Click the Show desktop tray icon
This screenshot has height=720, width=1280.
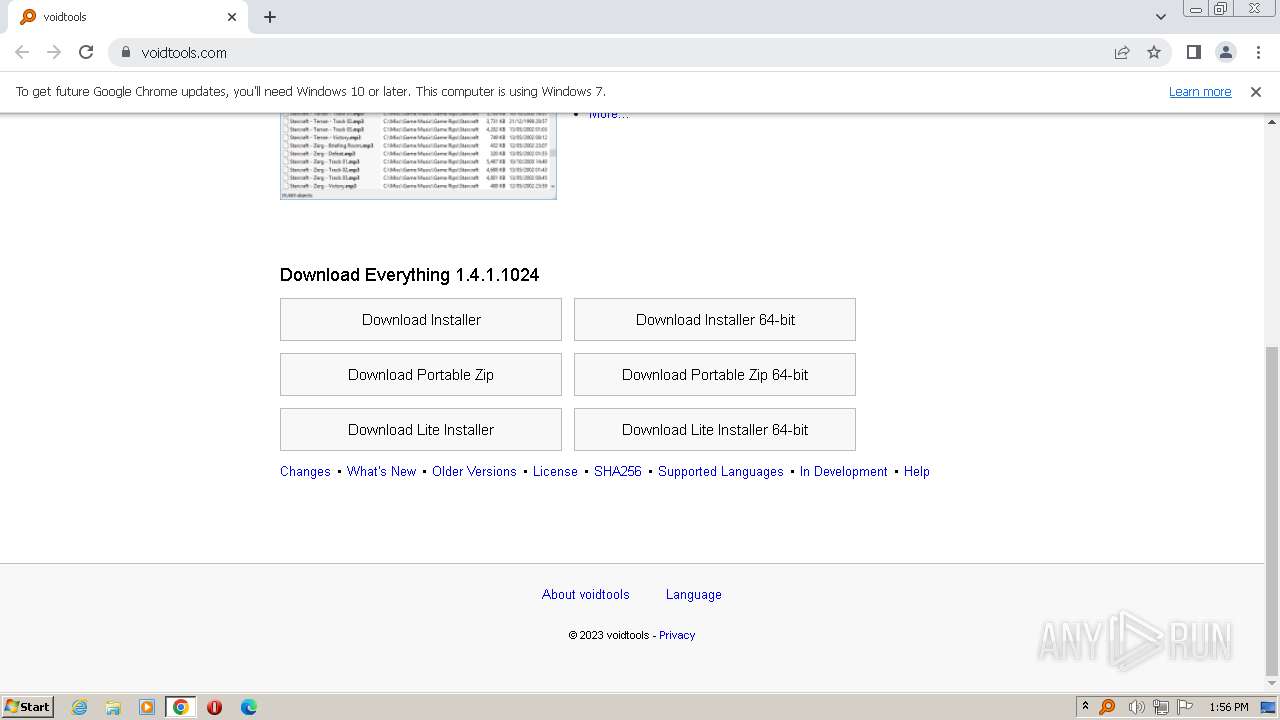pos(1268,707)
